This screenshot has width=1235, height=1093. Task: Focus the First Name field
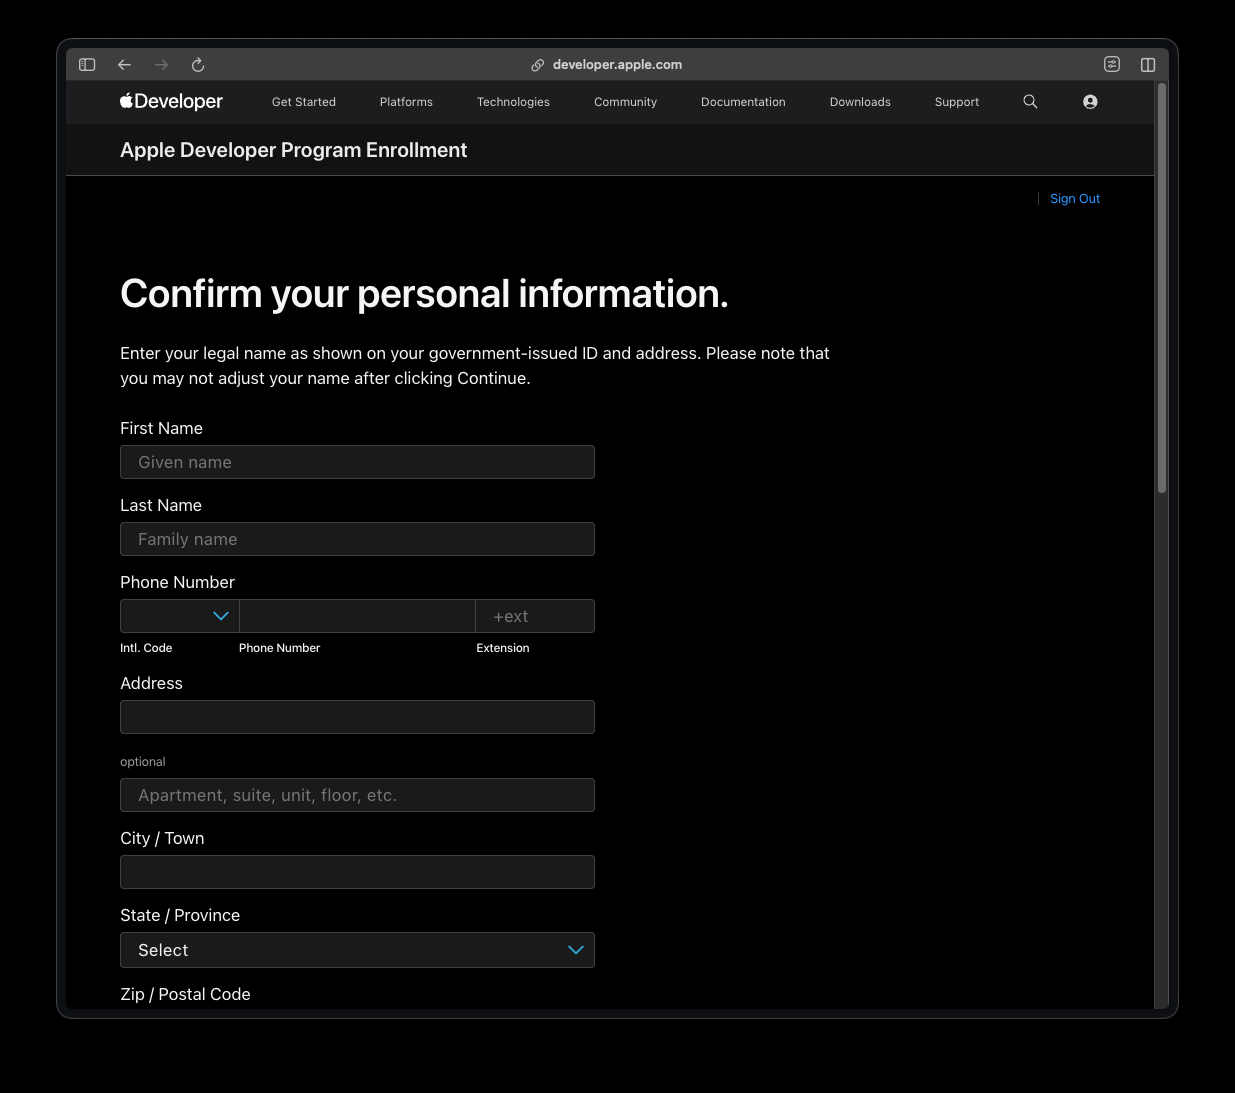357,462
